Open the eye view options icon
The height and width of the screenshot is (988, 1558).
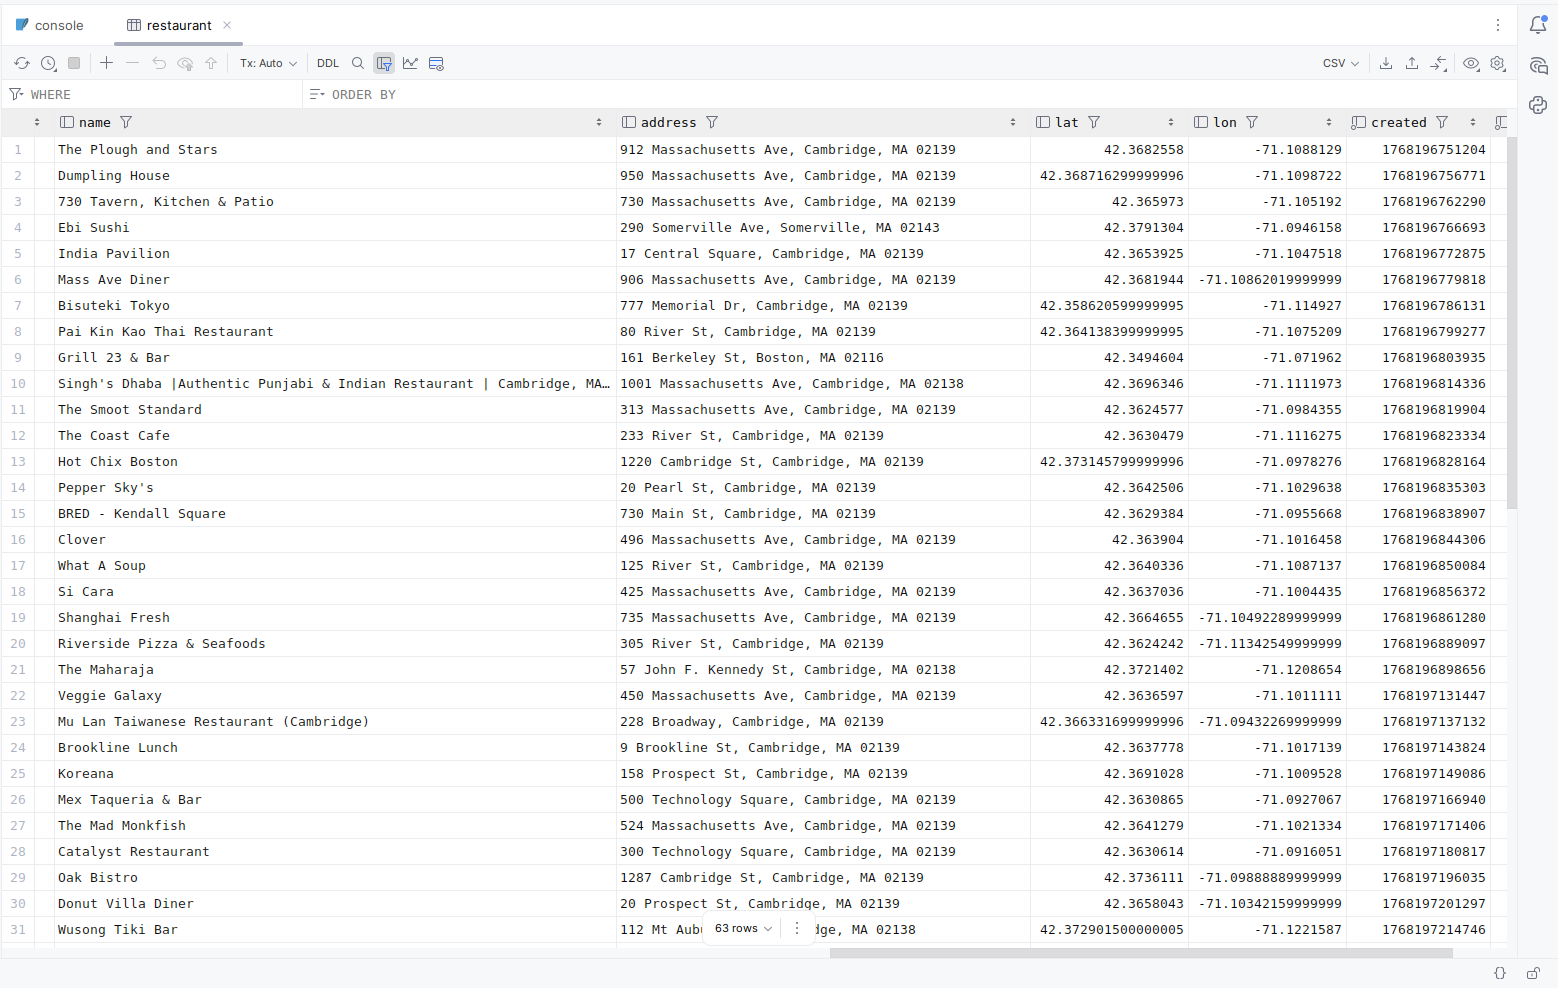[1471, 63]
